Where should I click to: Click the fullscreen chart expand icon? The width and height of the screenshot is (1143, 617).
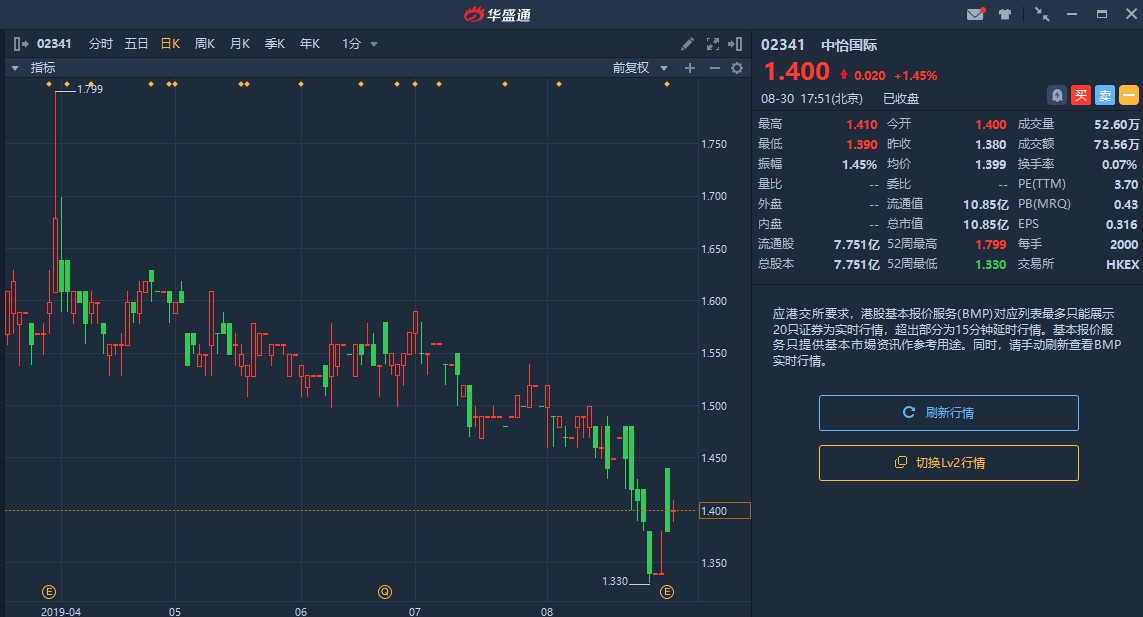(712, 44)
